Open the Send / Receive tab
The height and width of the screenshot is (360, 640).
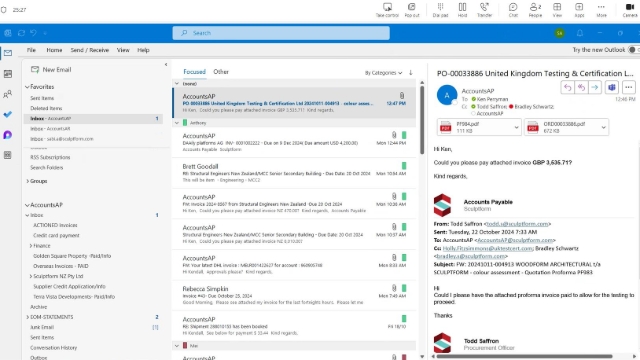point(90,50)
